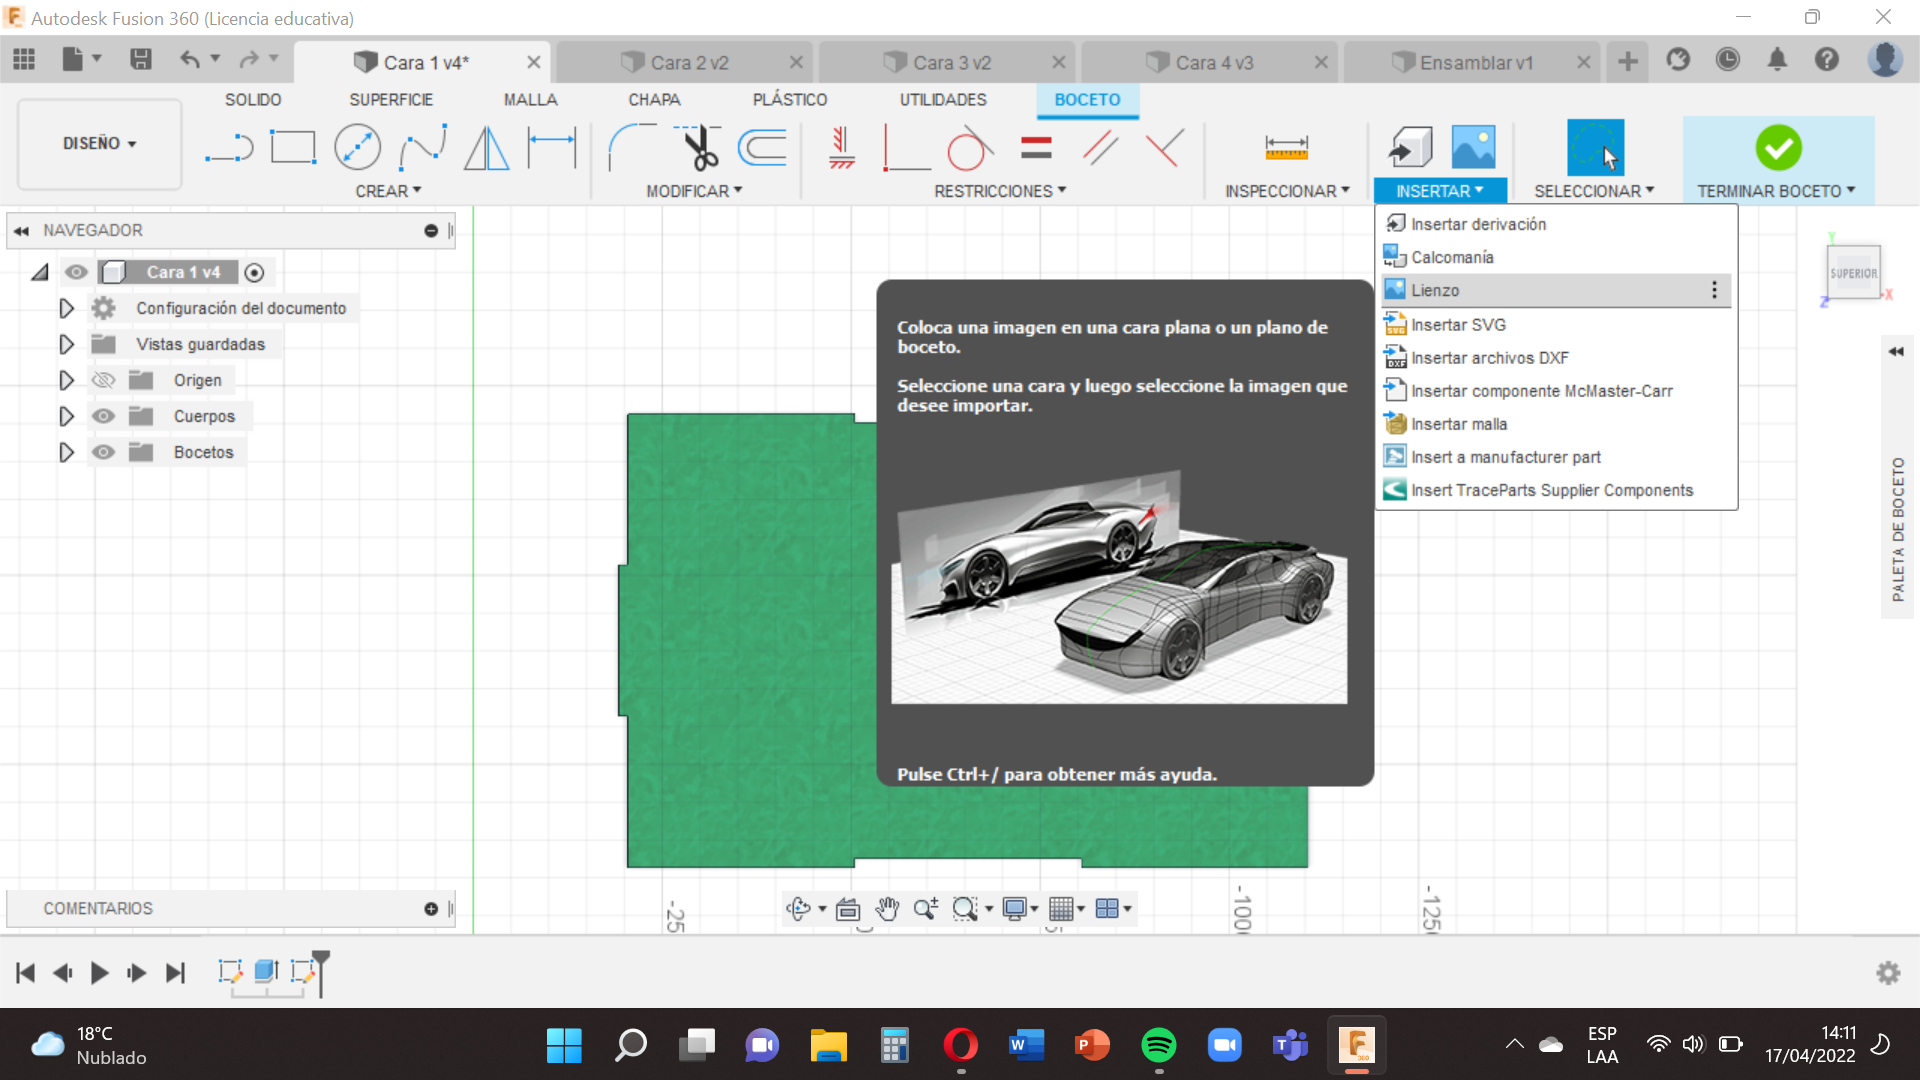
Task: Expand the PALETA DE BOCETO panel
Action: [1896, 351]
